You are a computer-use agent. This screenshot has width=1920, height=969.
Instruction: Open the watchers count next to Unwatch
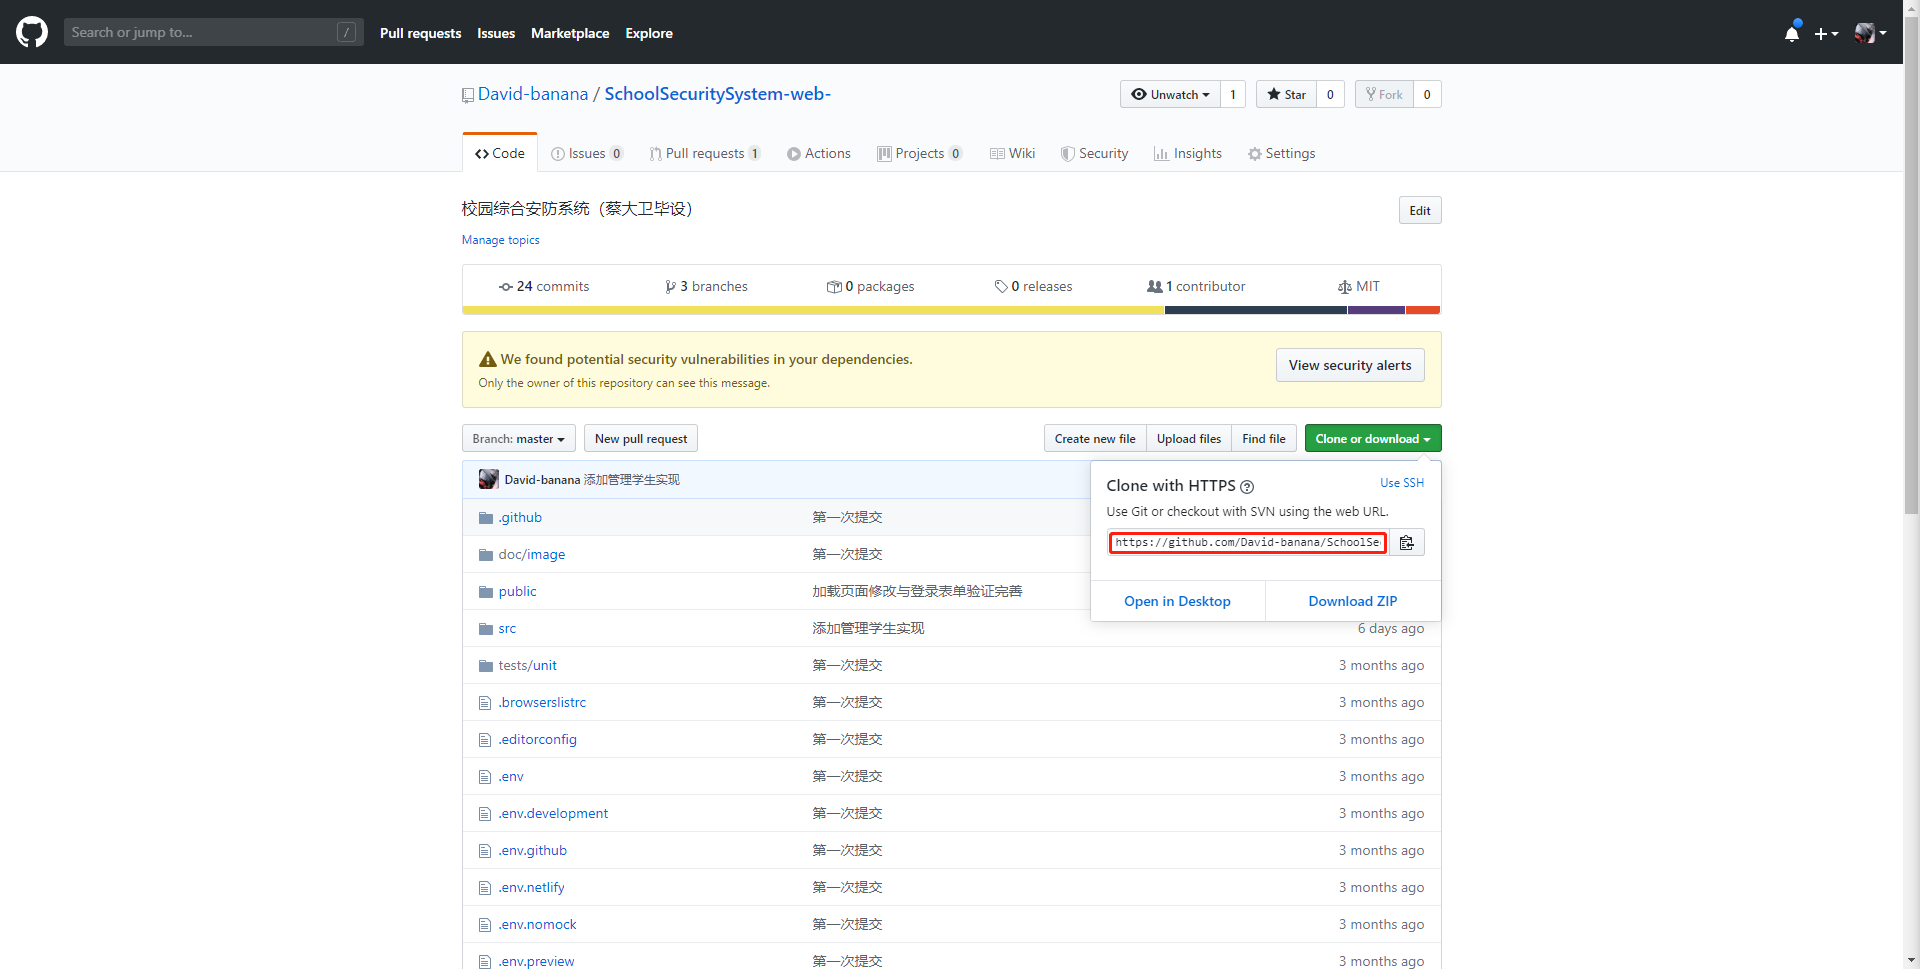point(1233,94)
